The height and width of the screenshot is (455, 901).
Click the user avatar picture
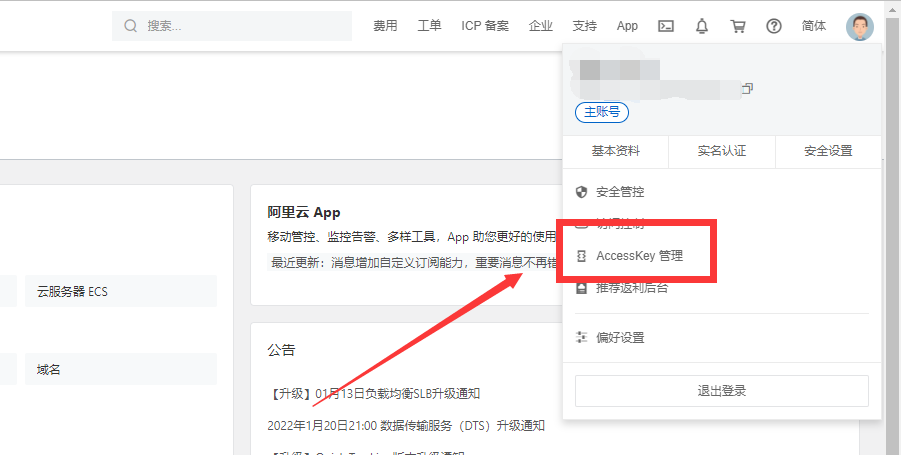point(860,27)
